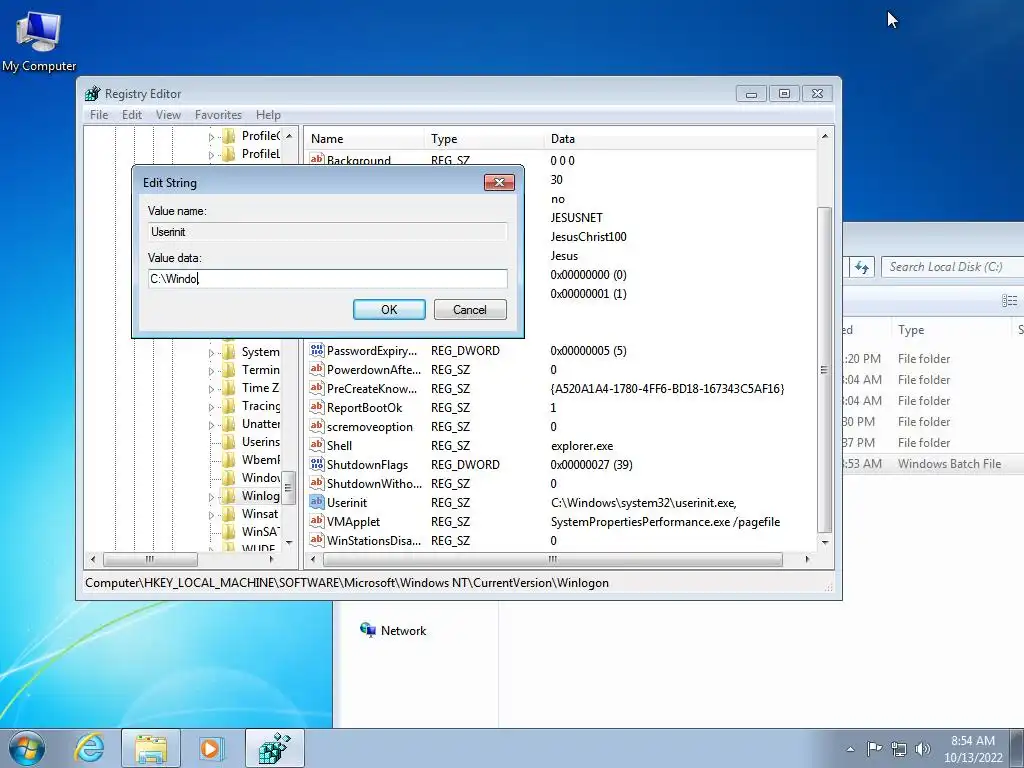
Task: Click the JesusChrist100 data value
Action: (588, 236)
